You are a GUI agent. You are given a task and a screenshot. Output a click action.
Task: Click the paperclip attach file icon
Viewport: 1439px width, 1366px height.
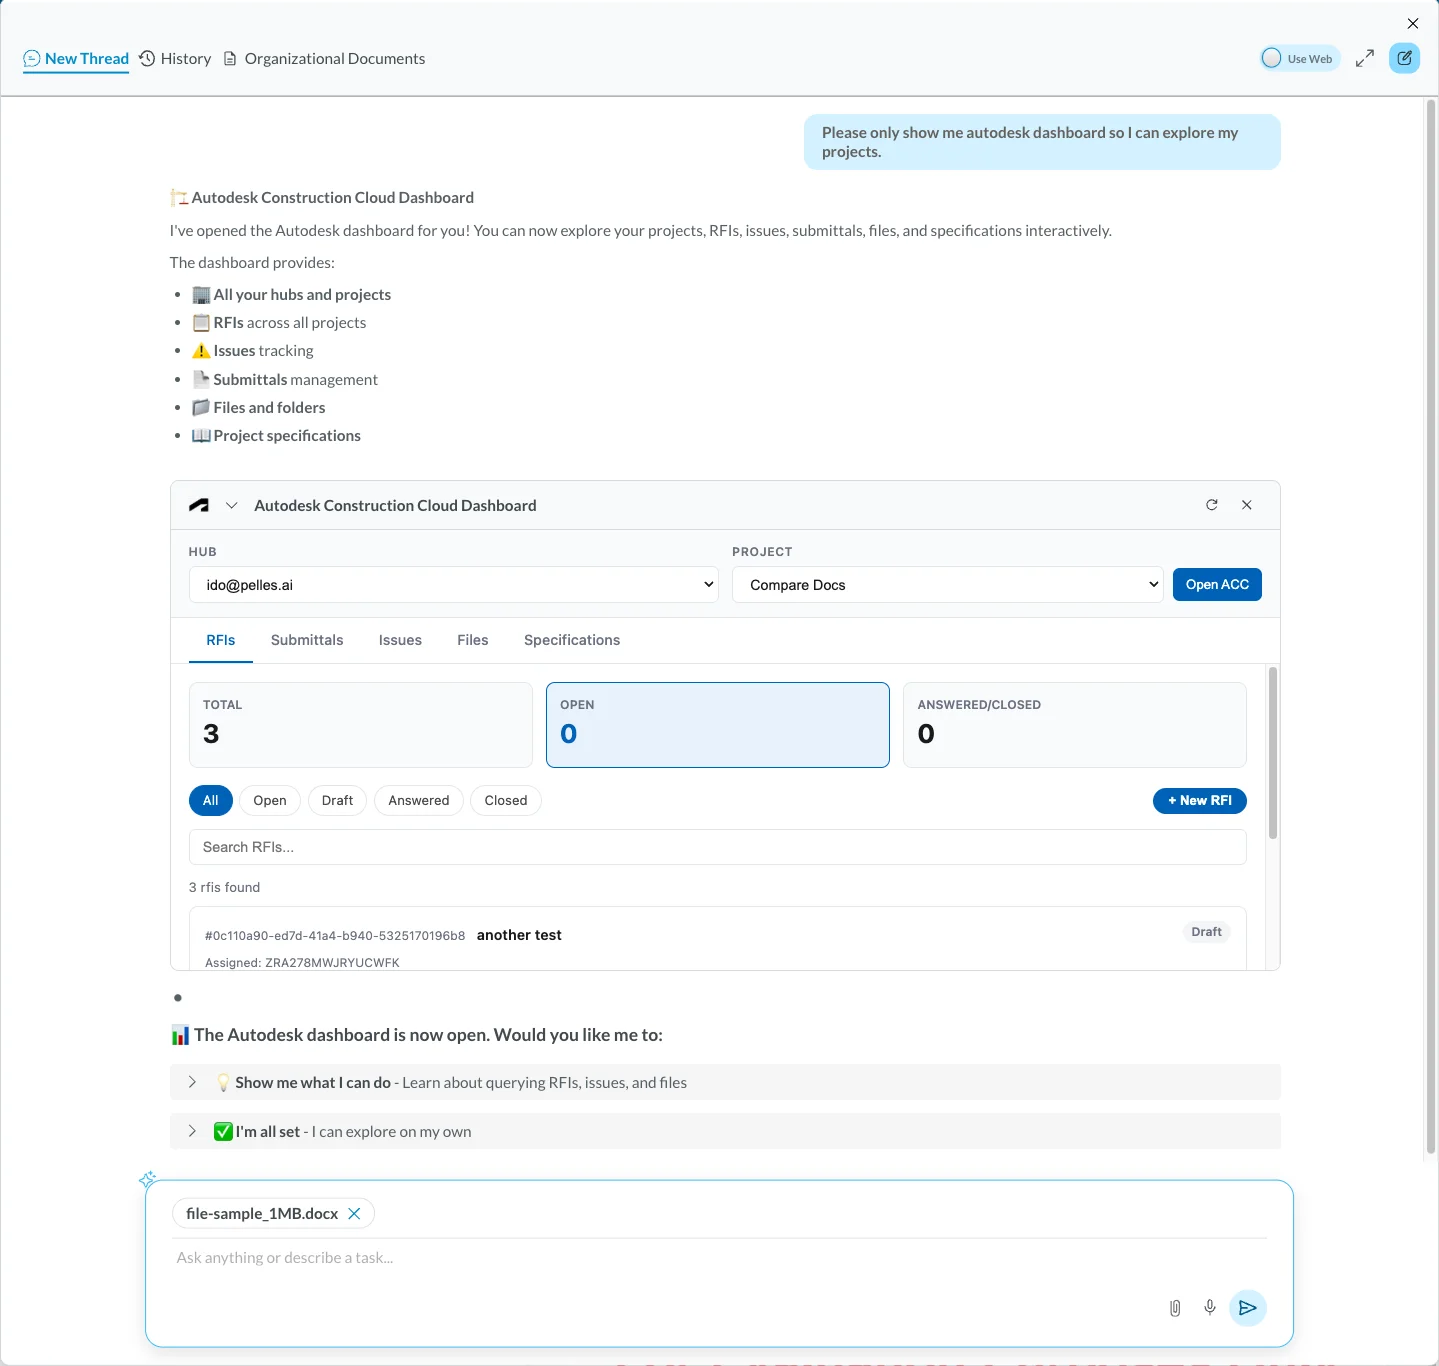1175,1308
